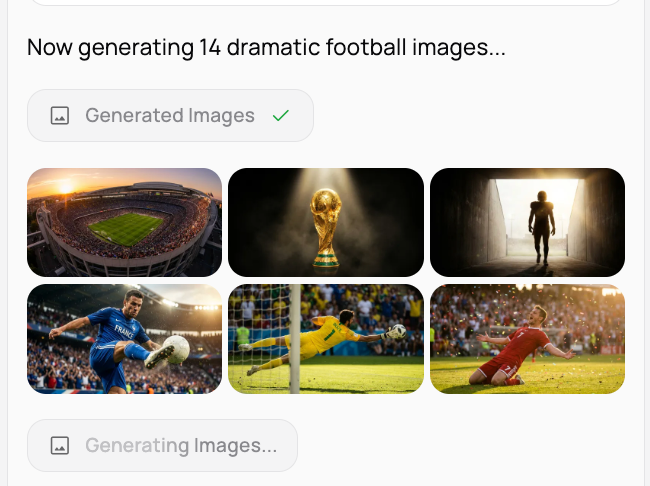Expand the Generating Images... pill
Screen dimensions: 650x486
coord(162,445)
